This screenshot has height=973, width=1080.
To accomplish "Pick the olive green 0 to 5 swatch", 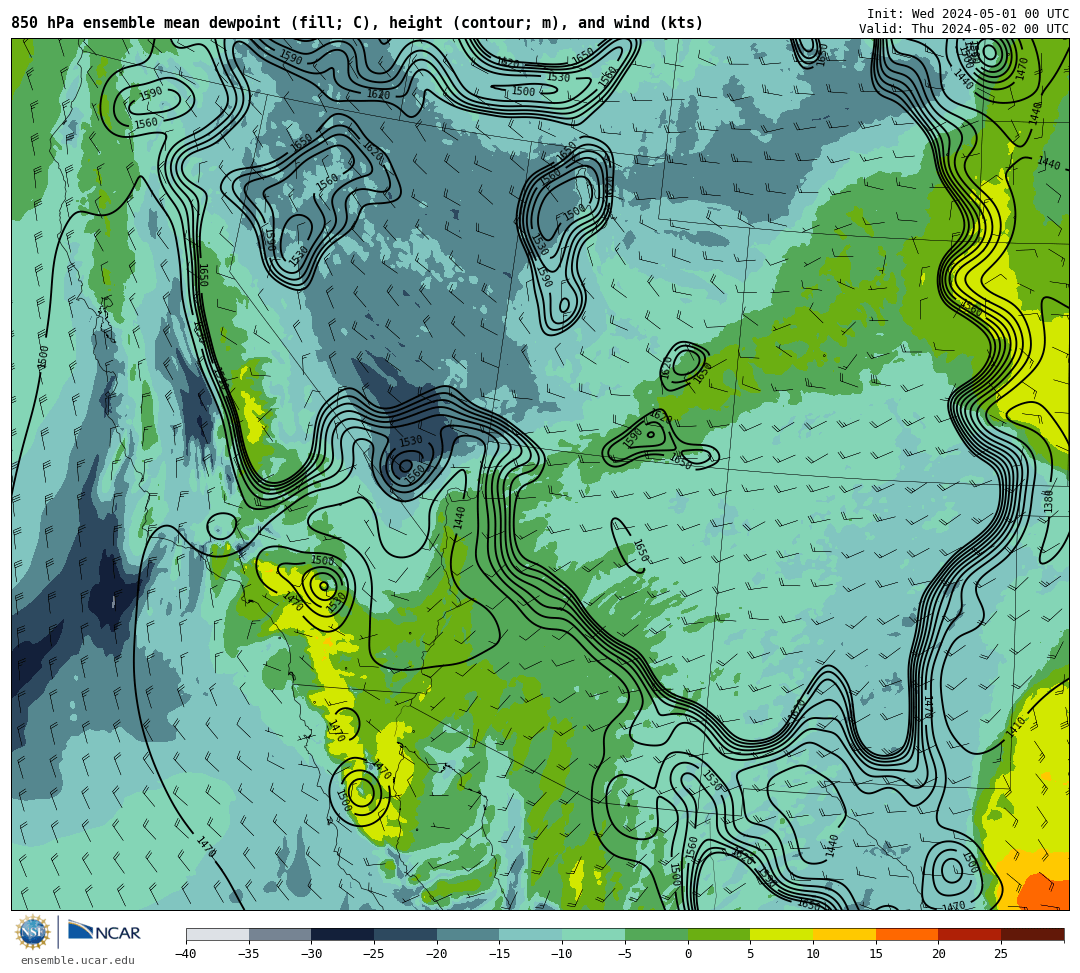I will (x=719, y=934).
